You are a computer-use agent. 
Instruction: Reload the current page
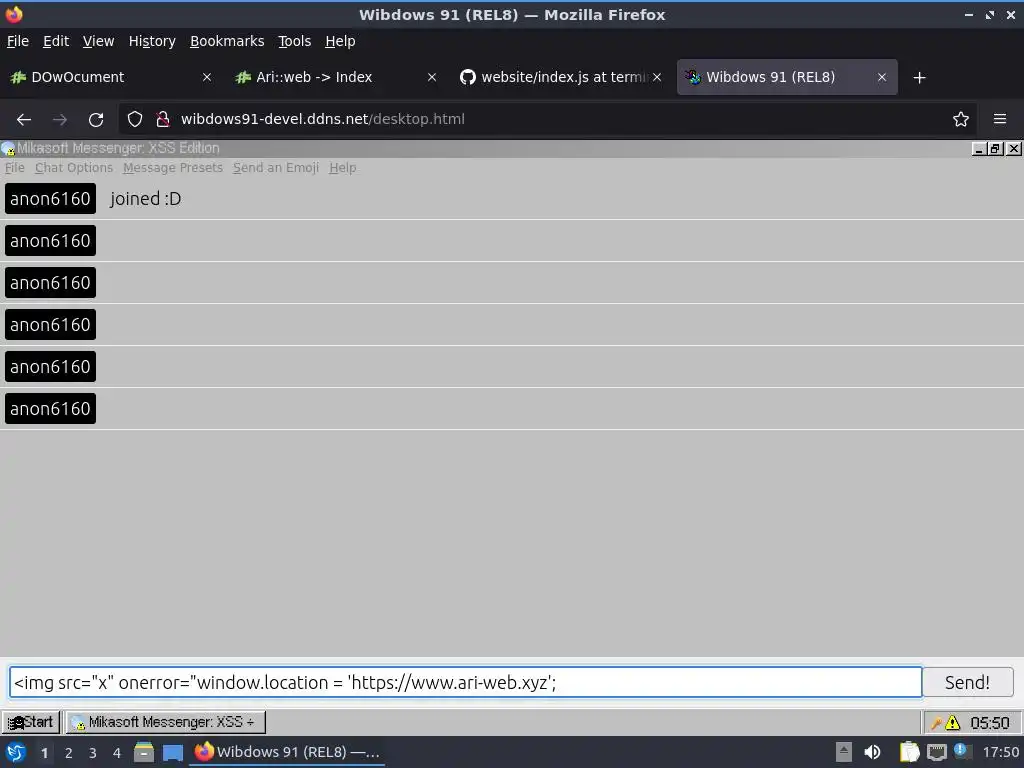coord(96,120)
